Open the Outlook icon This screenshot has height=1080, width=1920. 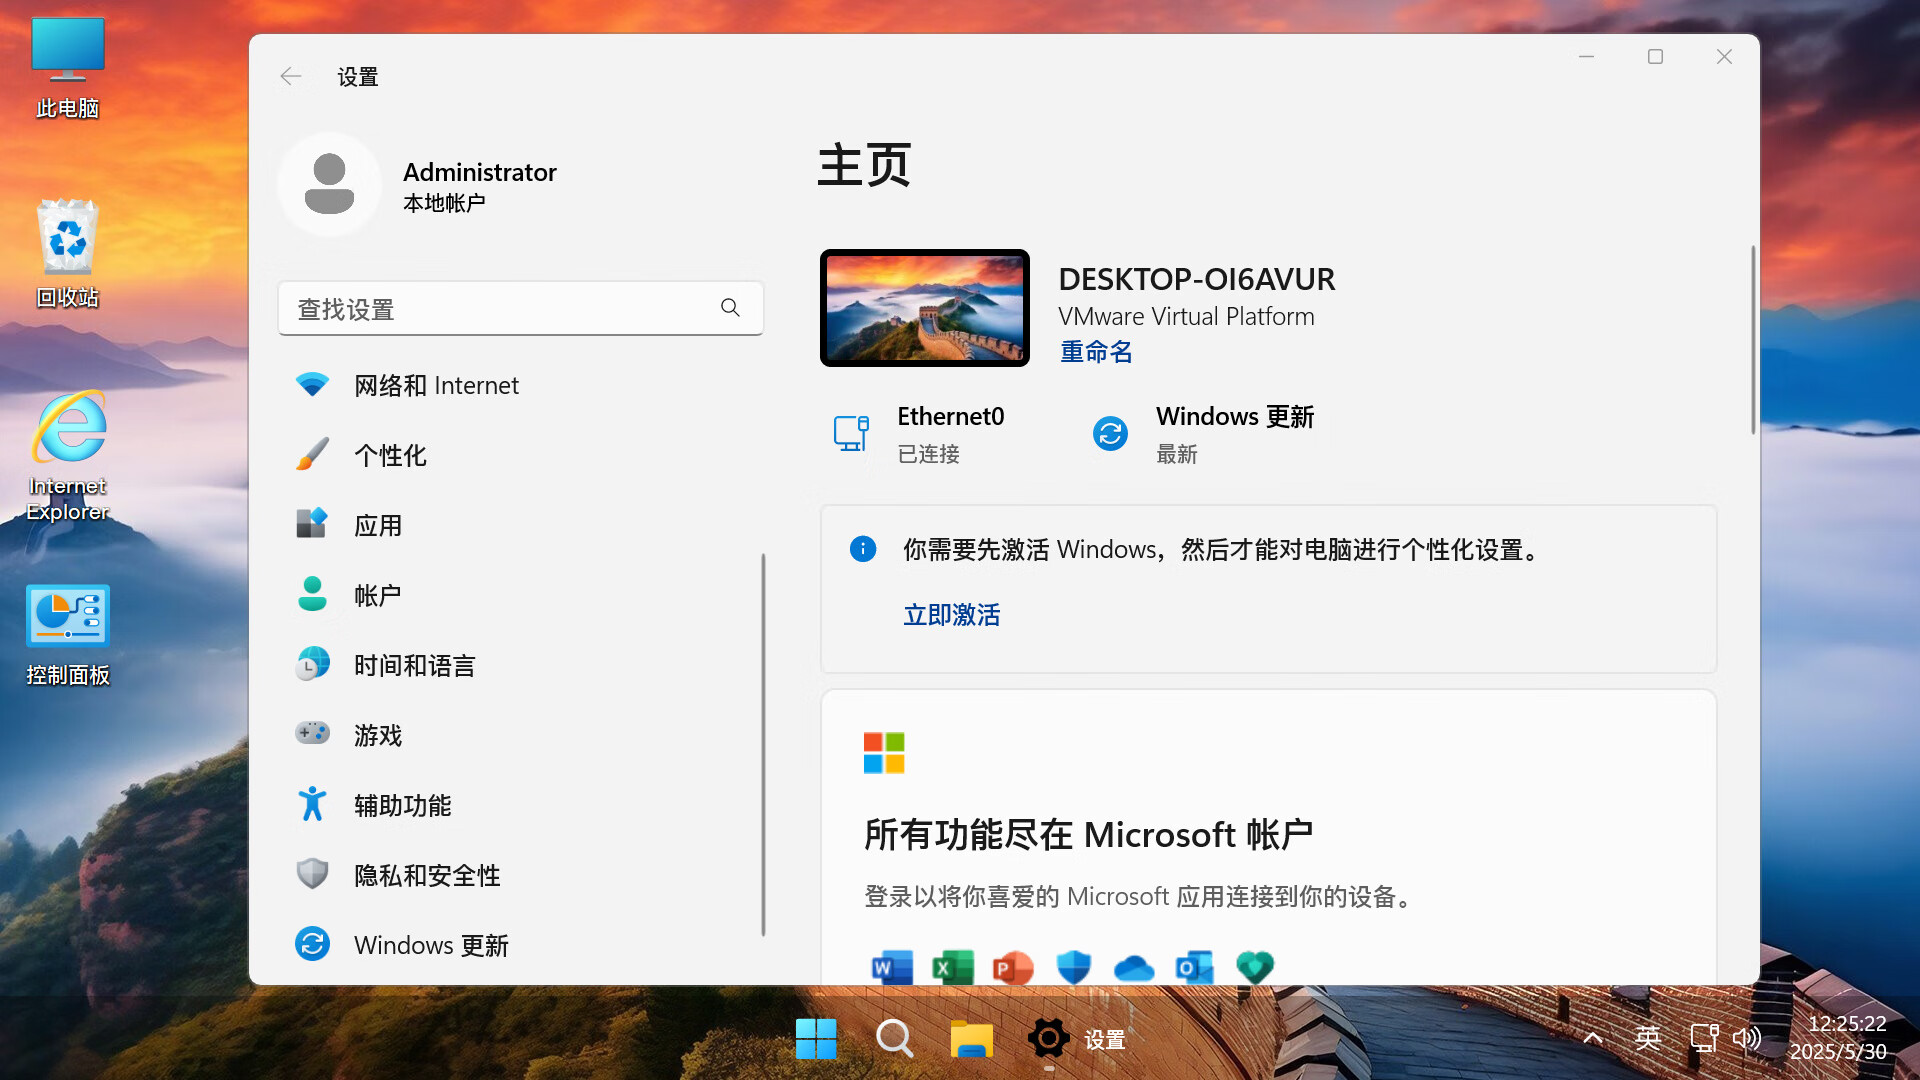coord(1193,967)
